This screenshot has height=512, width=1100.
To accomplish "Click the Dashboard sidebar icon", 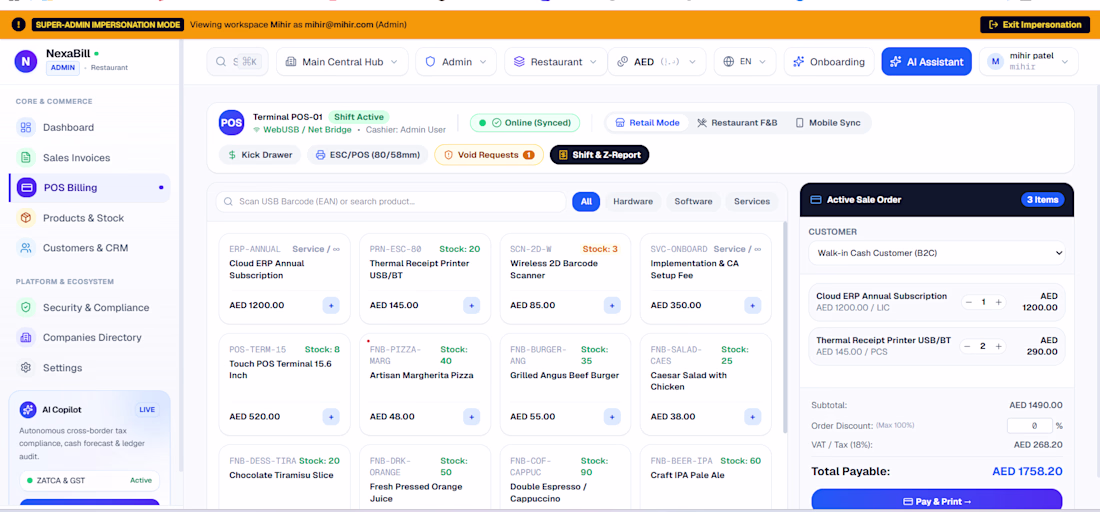I will 26,128.
